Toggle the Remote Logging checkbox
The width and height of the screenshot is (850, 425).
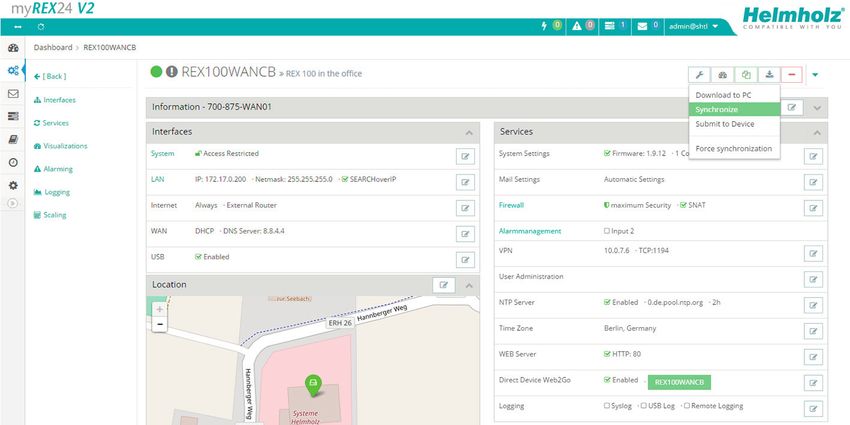click(686, 405)
